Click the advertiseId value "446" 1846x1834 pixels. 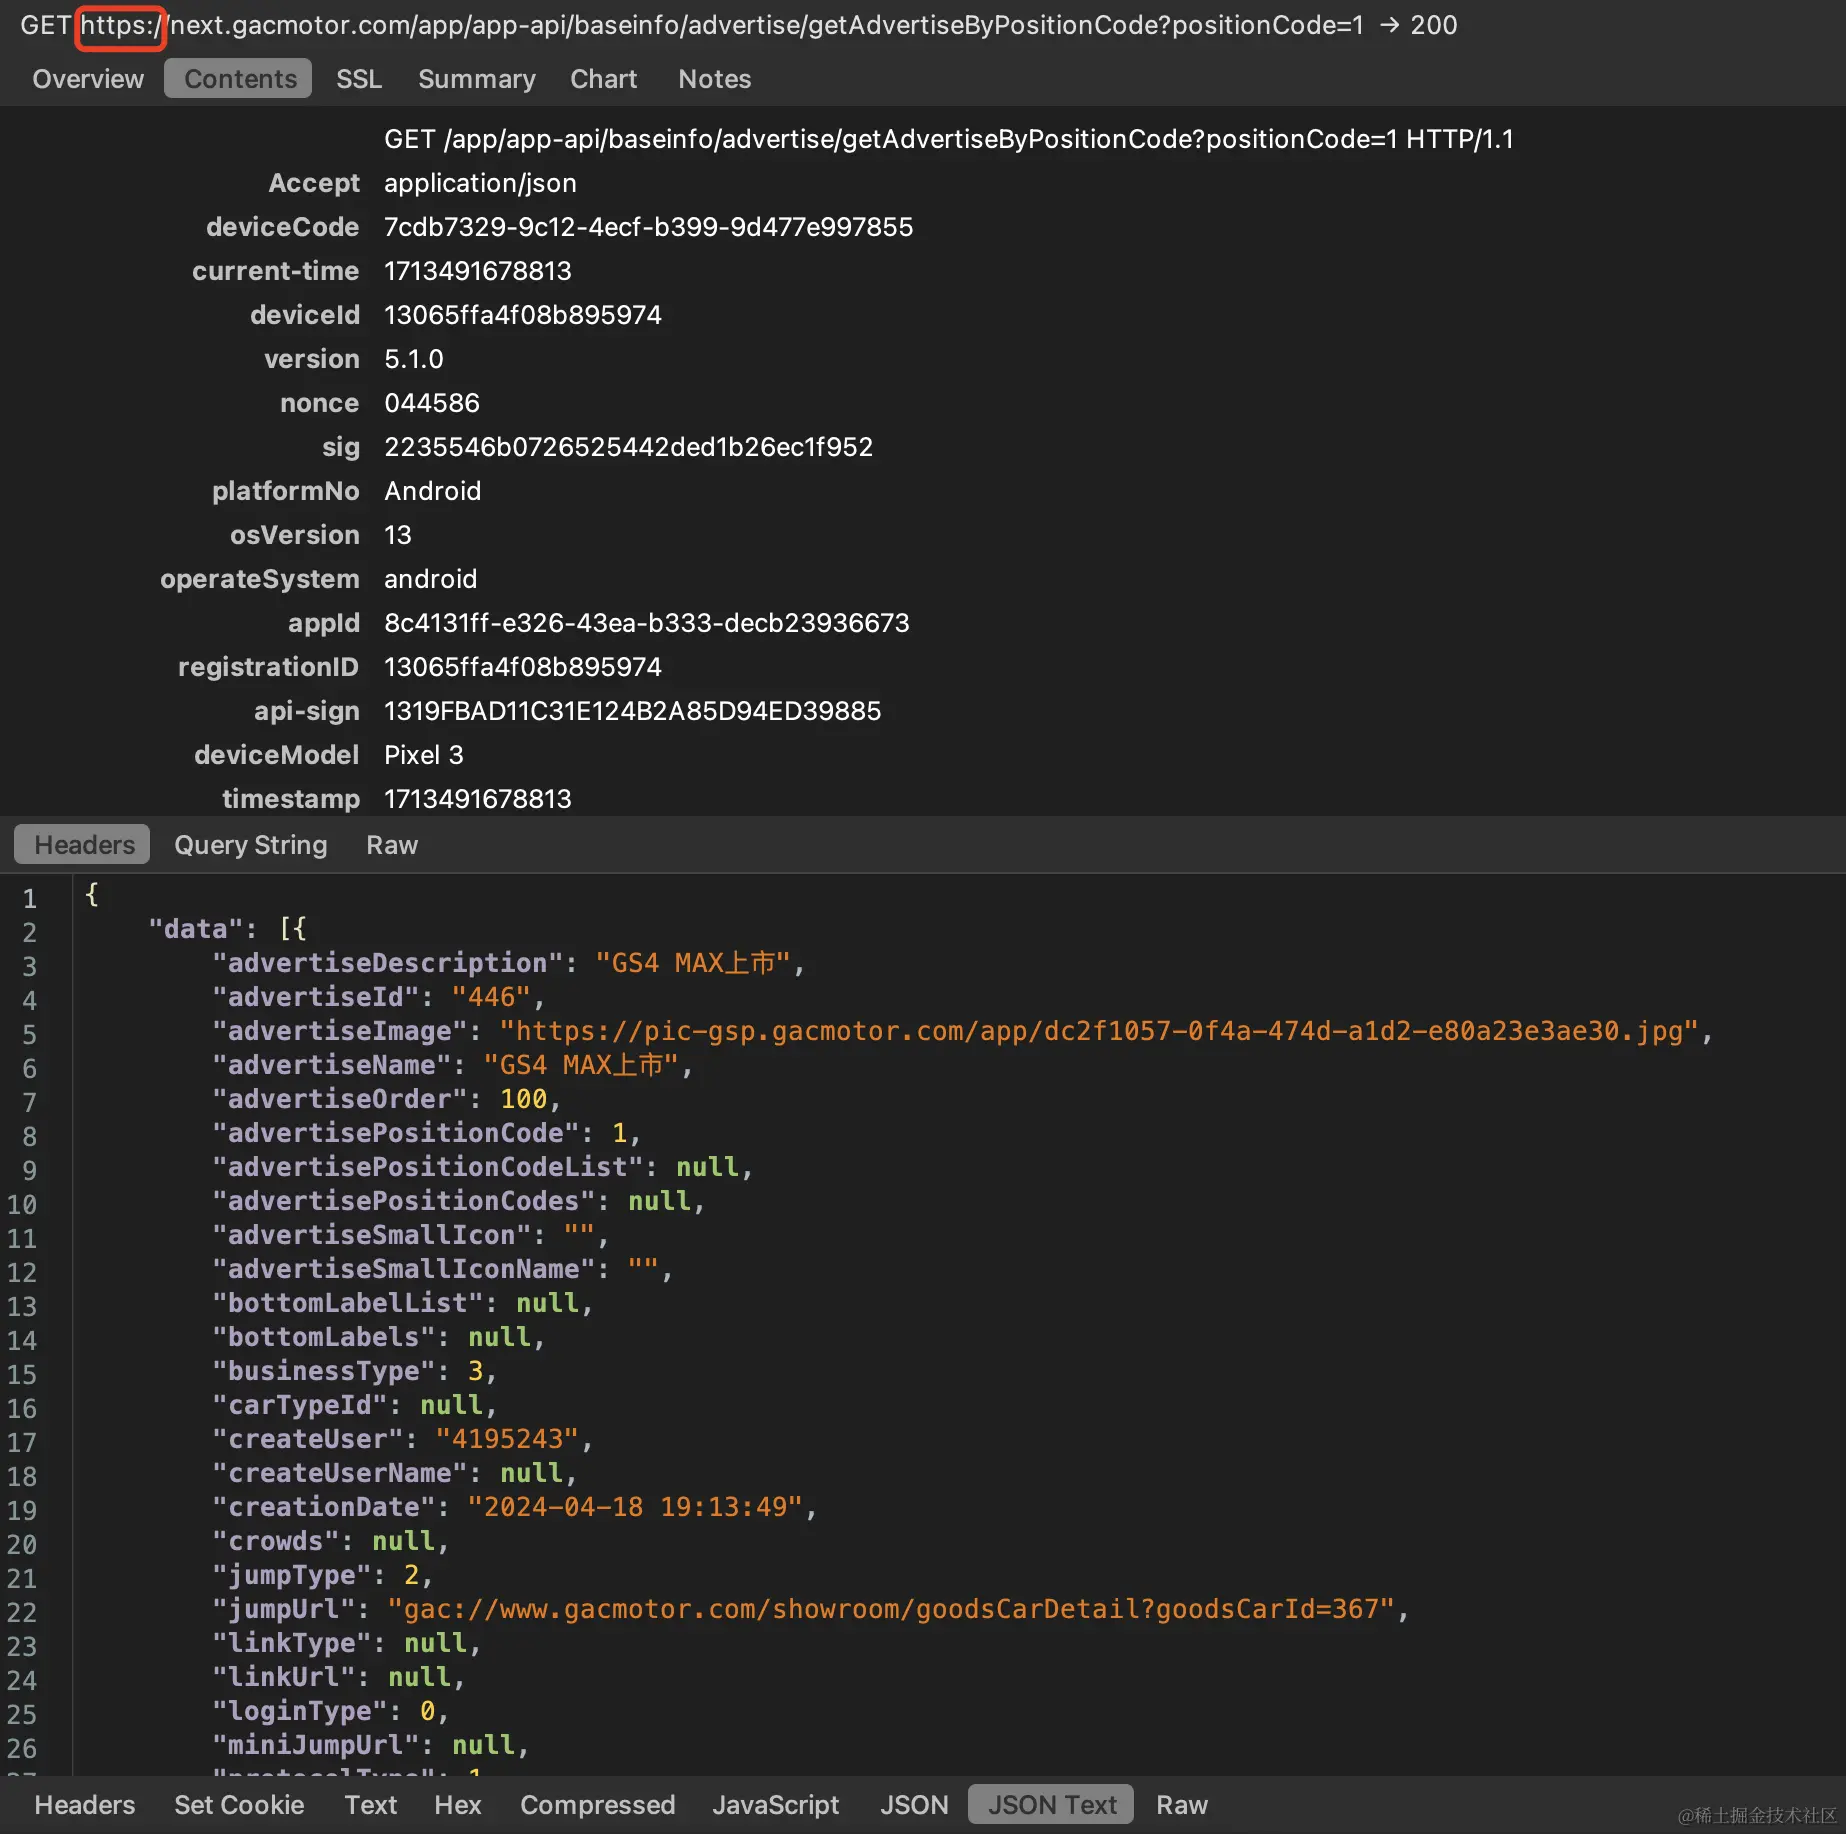click(491, 997)
